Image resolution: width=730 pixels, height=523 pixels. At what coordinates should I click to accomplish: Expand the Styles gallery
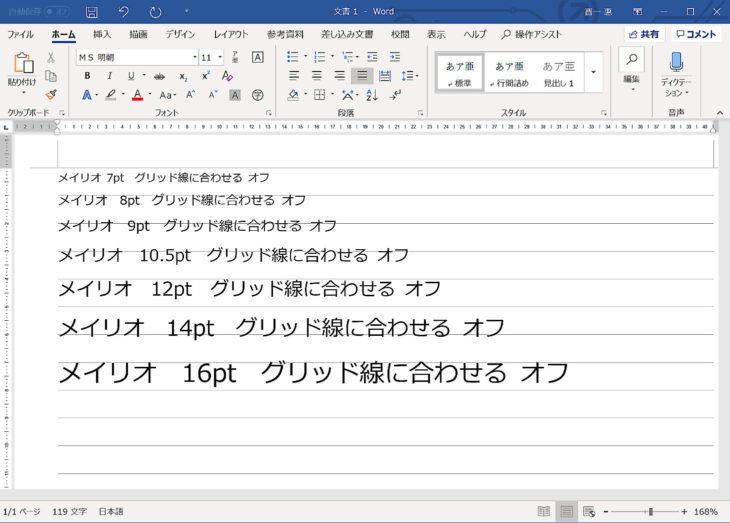(x=593, y=72)
